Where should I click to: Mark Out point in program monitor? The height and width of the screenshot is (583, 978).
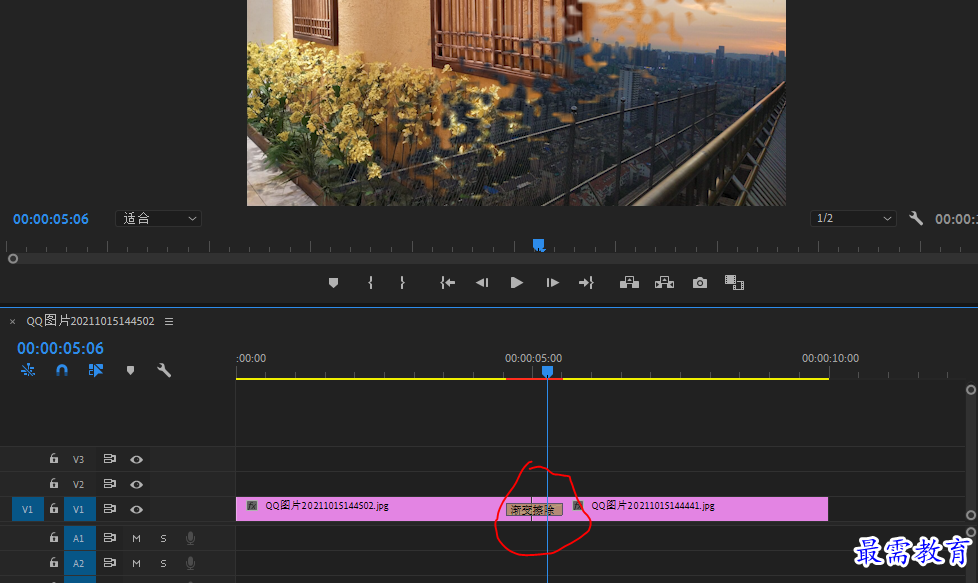[402, 283]
